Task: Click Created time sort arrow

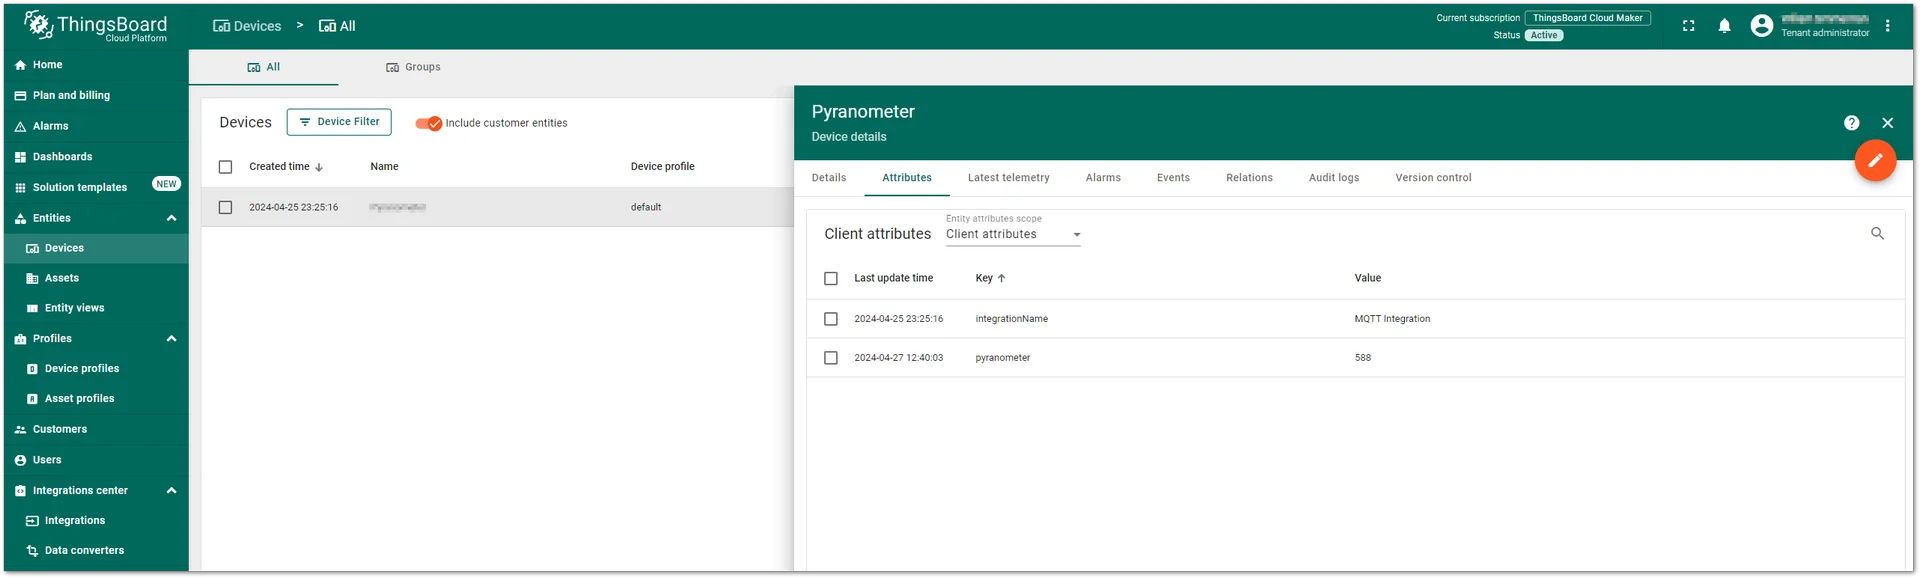Action: (319, 167)
